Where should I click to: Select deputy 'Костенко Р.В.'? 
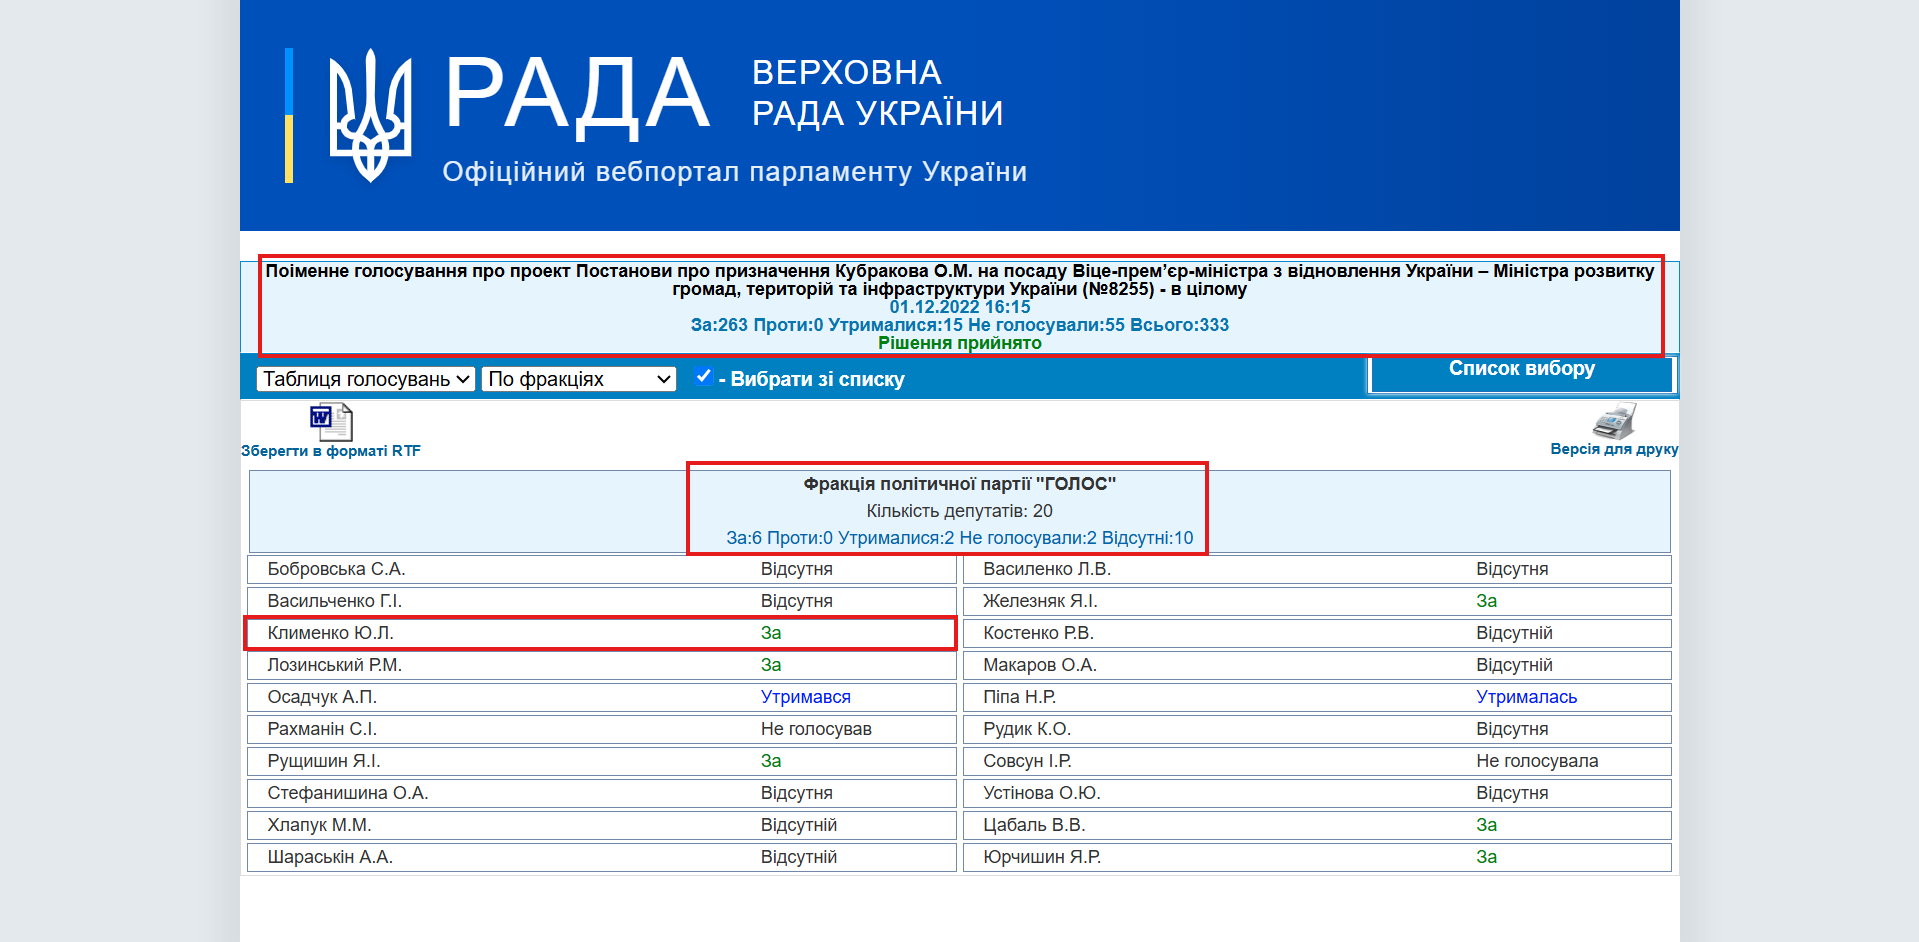click(1038, 633)
